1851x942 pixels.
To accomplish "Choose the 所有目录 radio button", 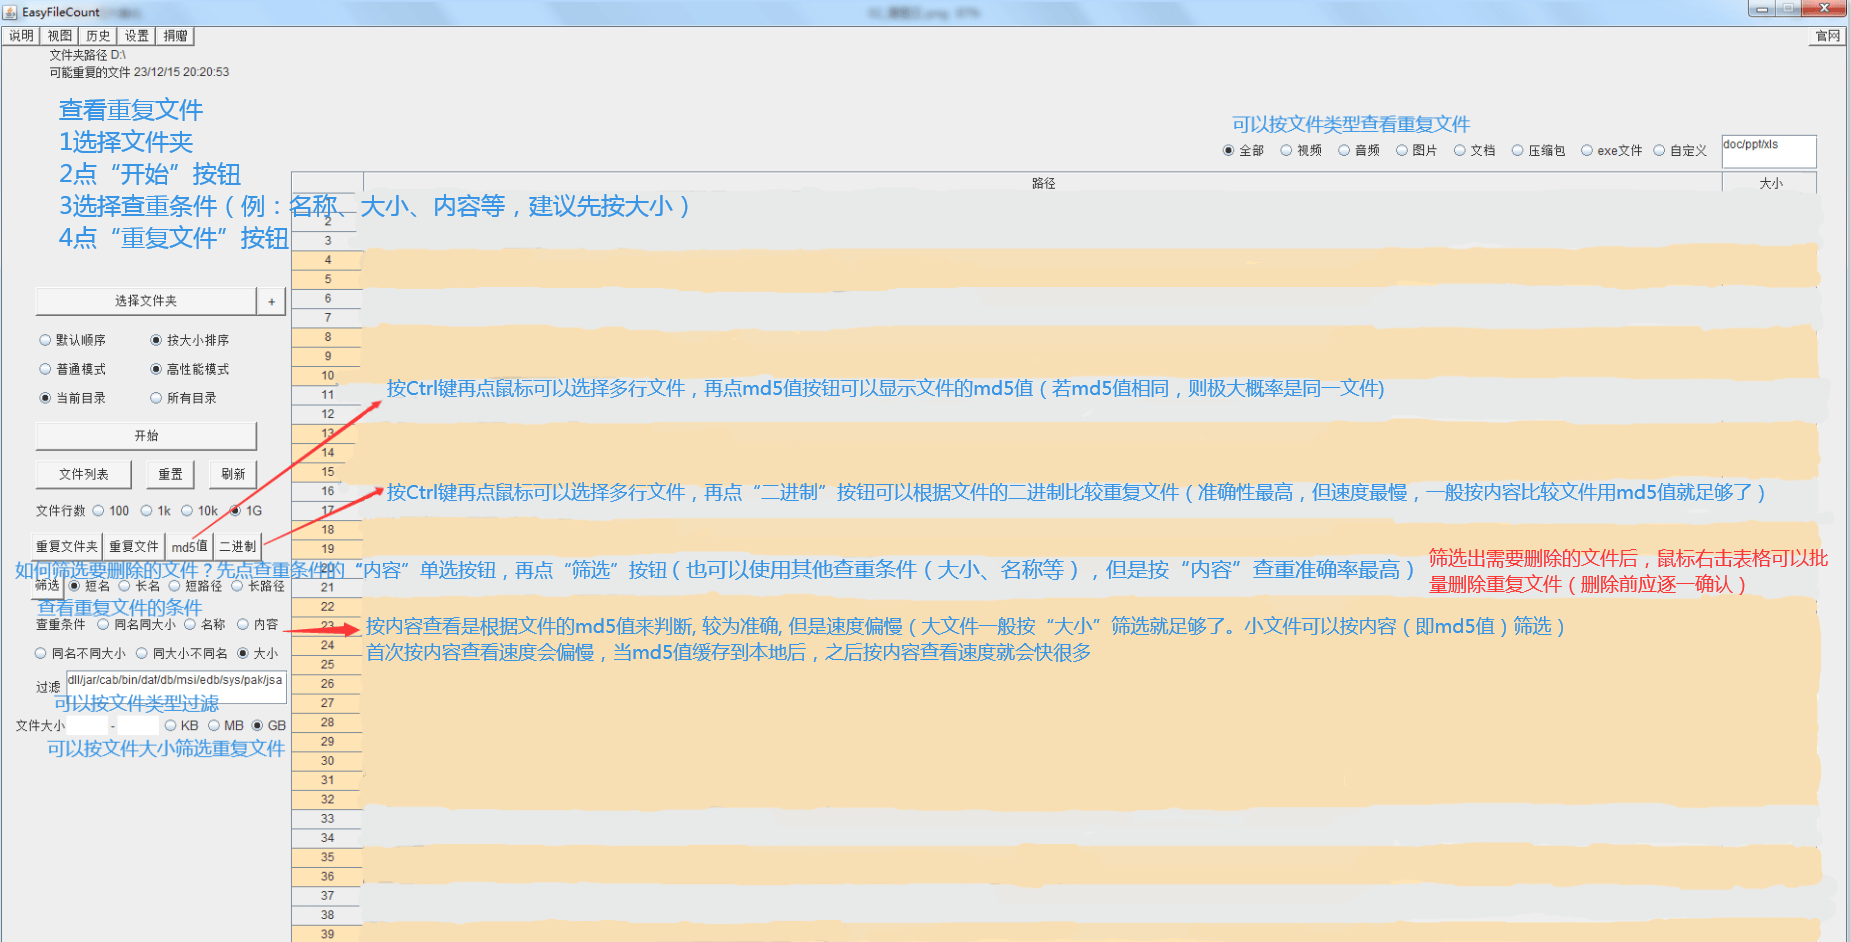I will tap(156, 398).
